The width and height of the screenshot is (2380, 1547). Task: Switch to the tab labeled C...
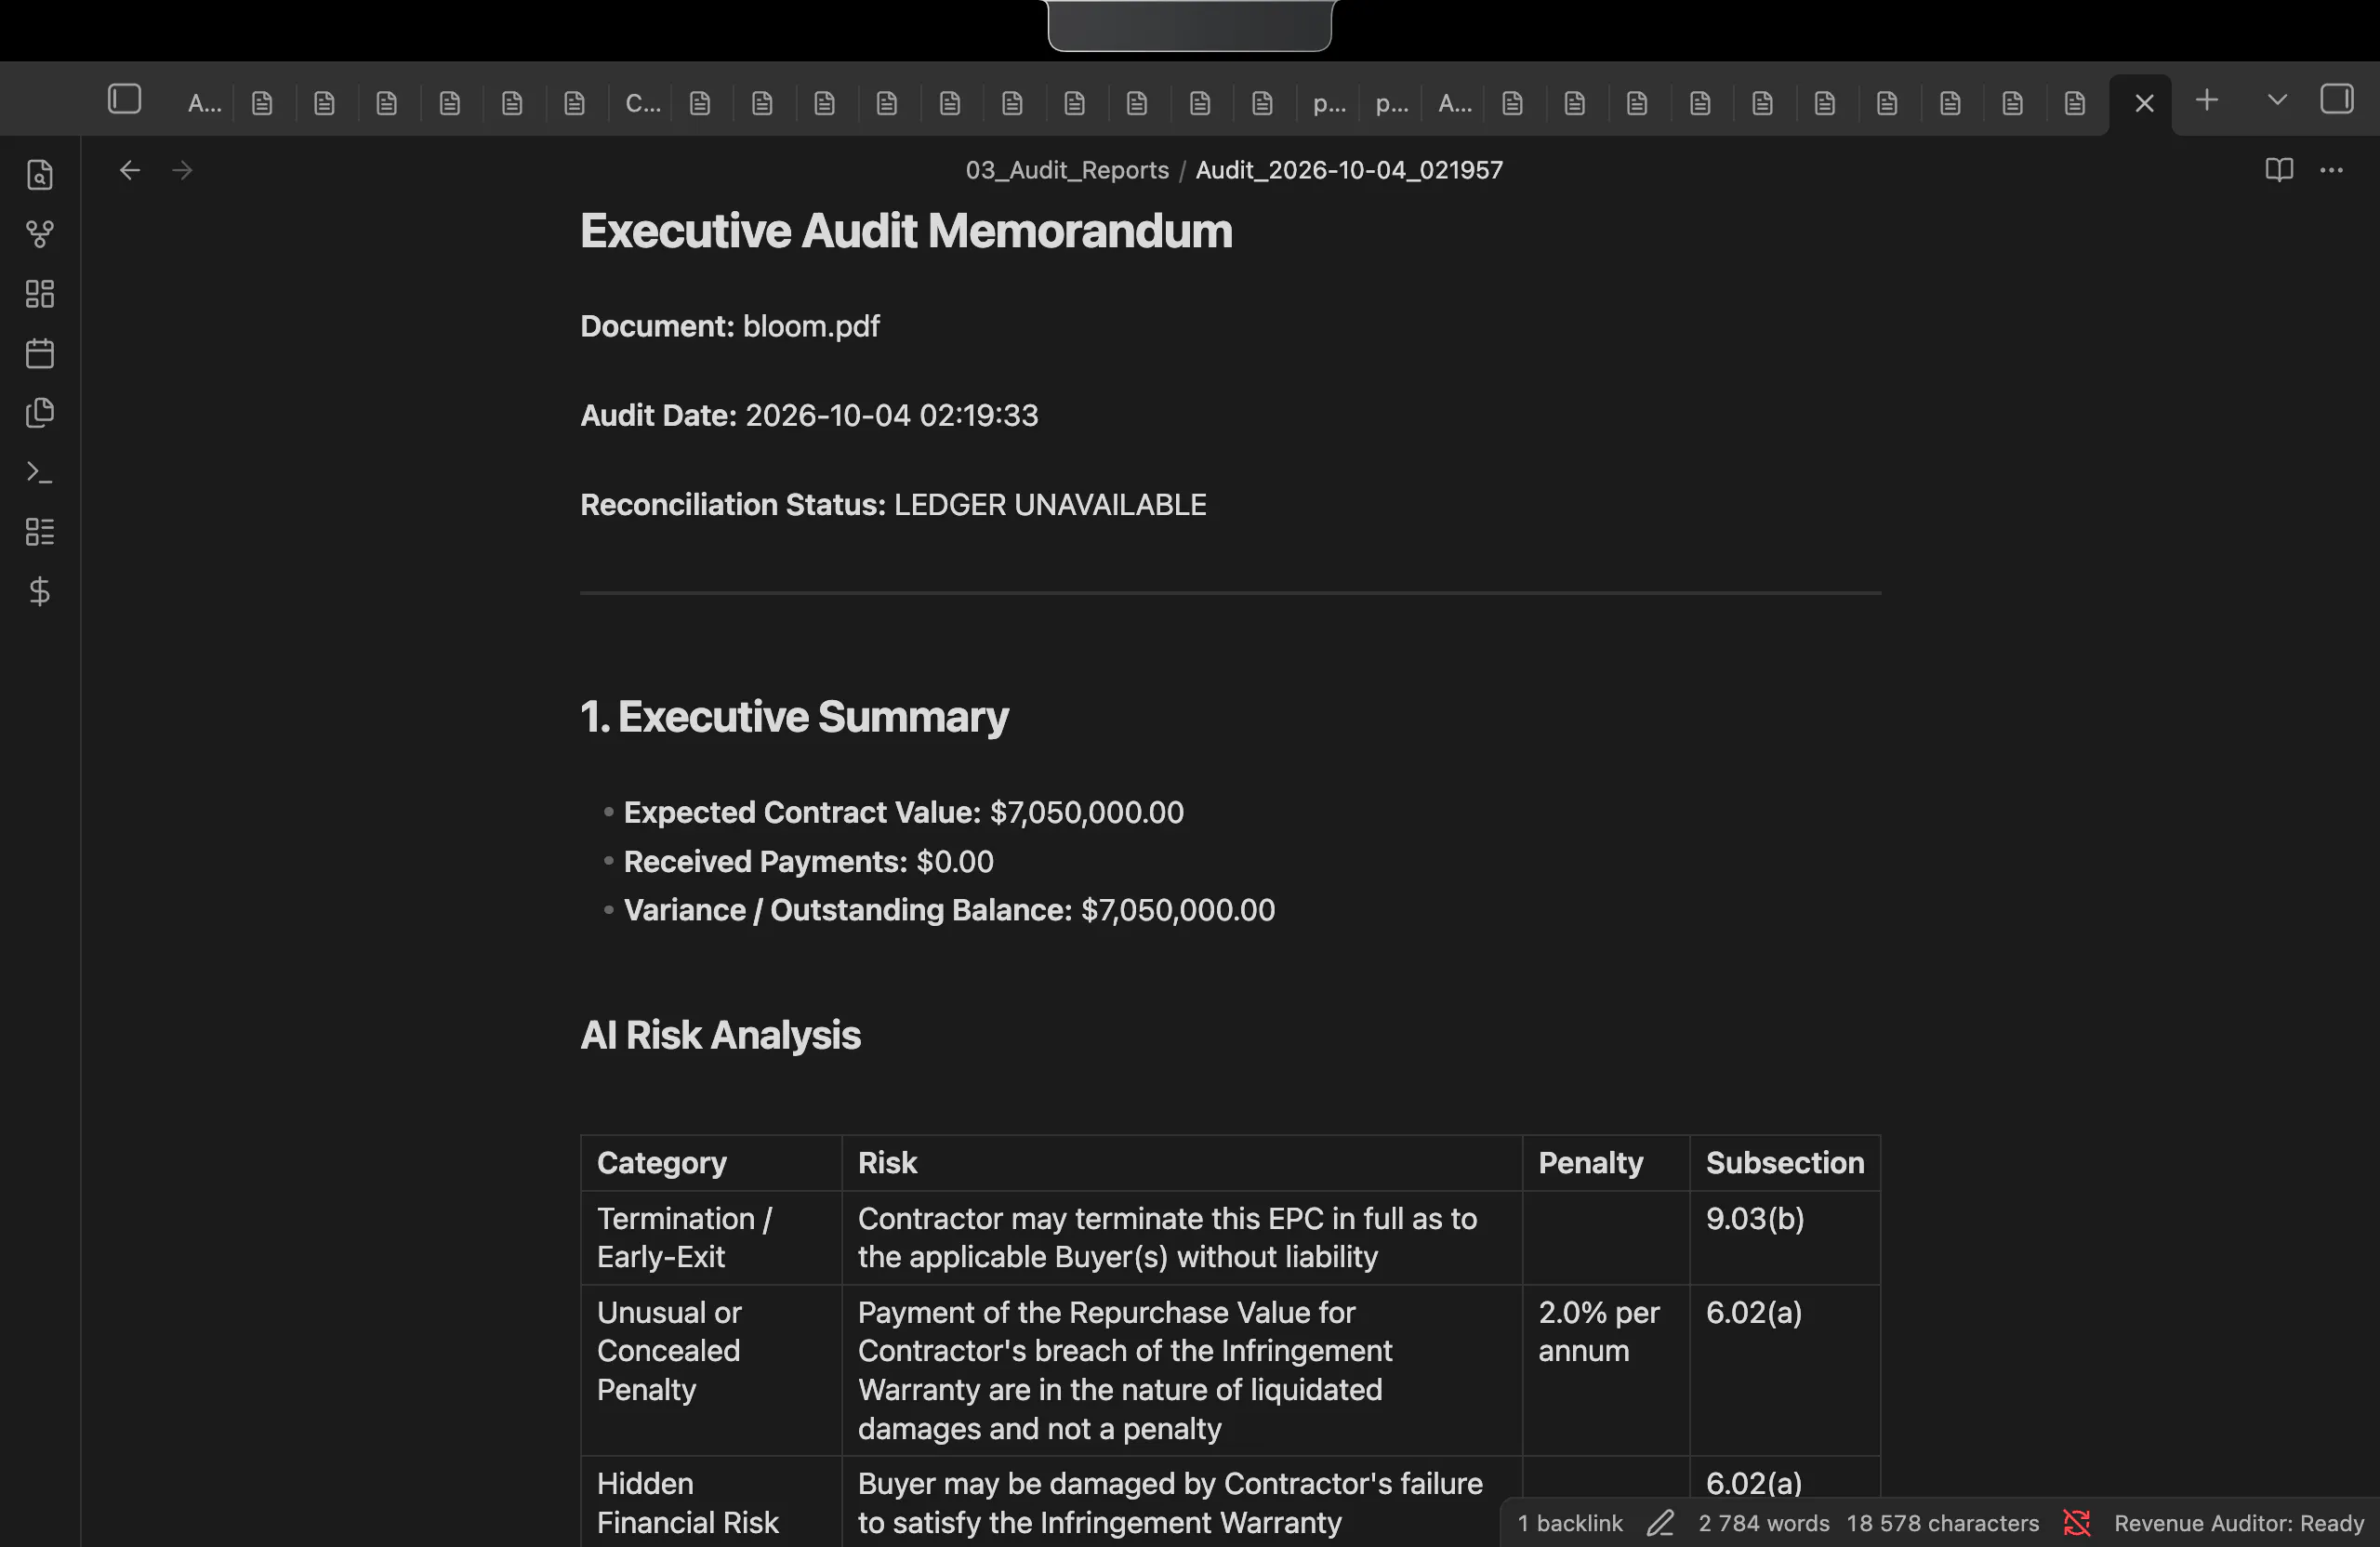[642, 103]
